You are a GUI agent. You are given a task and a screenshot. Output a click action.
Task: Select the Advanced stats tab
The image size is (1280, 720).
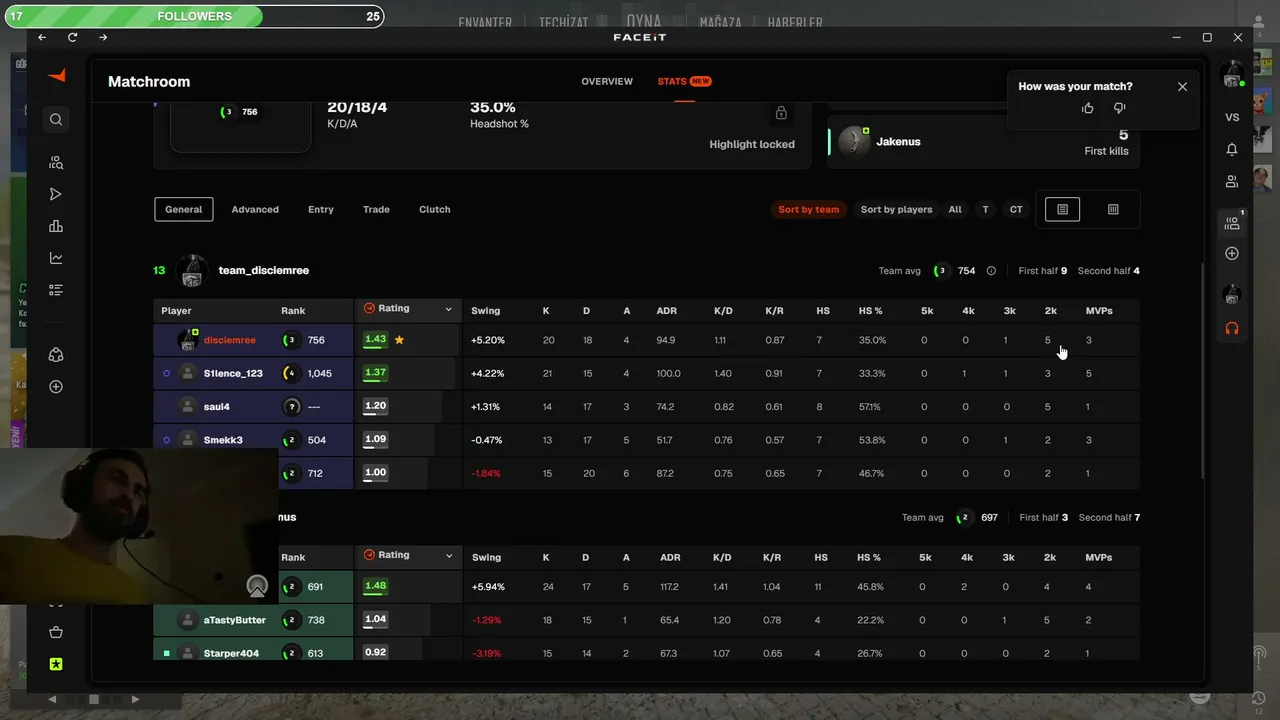tap(255, 209)
